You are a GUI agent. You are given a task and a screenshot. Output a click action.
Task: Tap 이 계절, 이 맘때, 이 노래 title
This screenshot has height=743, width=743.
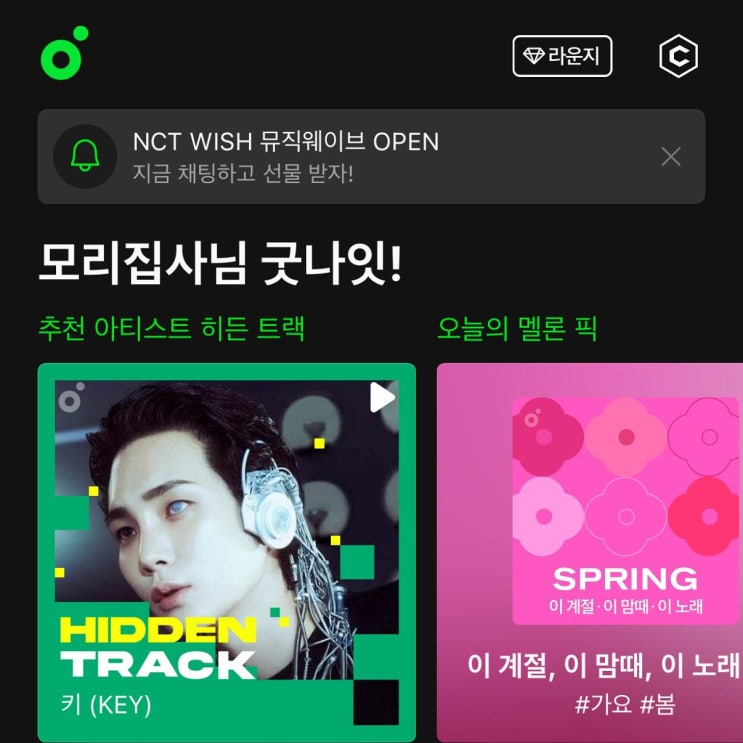[603, 665]
